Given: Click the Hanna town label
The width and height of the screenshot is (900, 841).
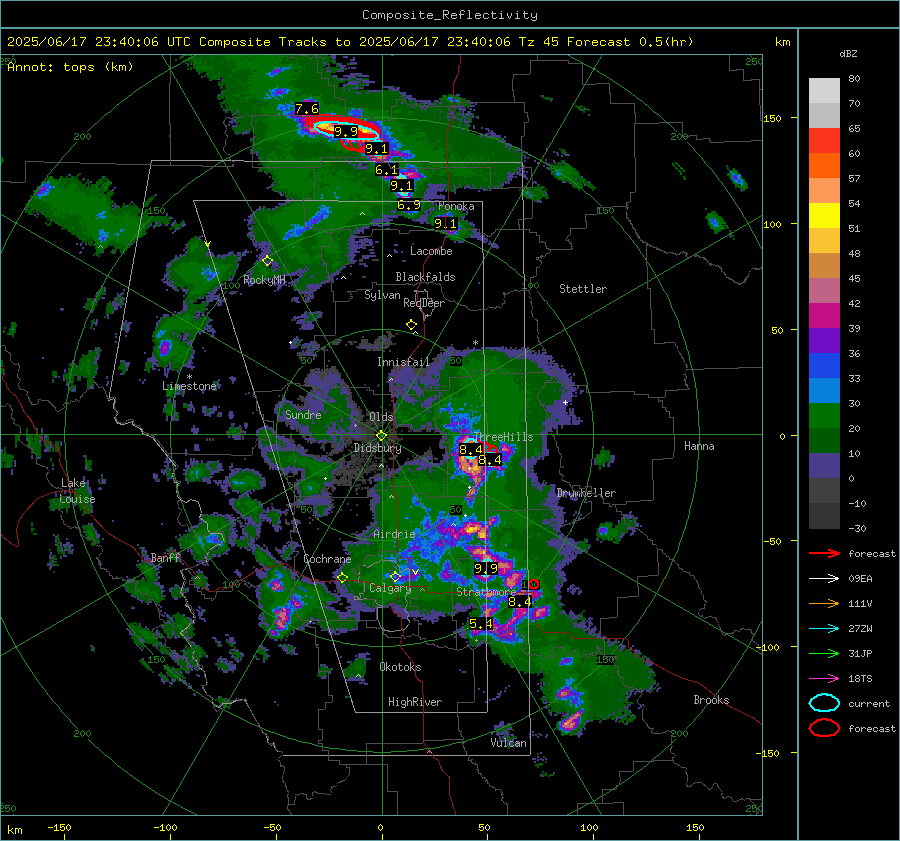Looking at the screenshot, I should [x=699, y=446].
